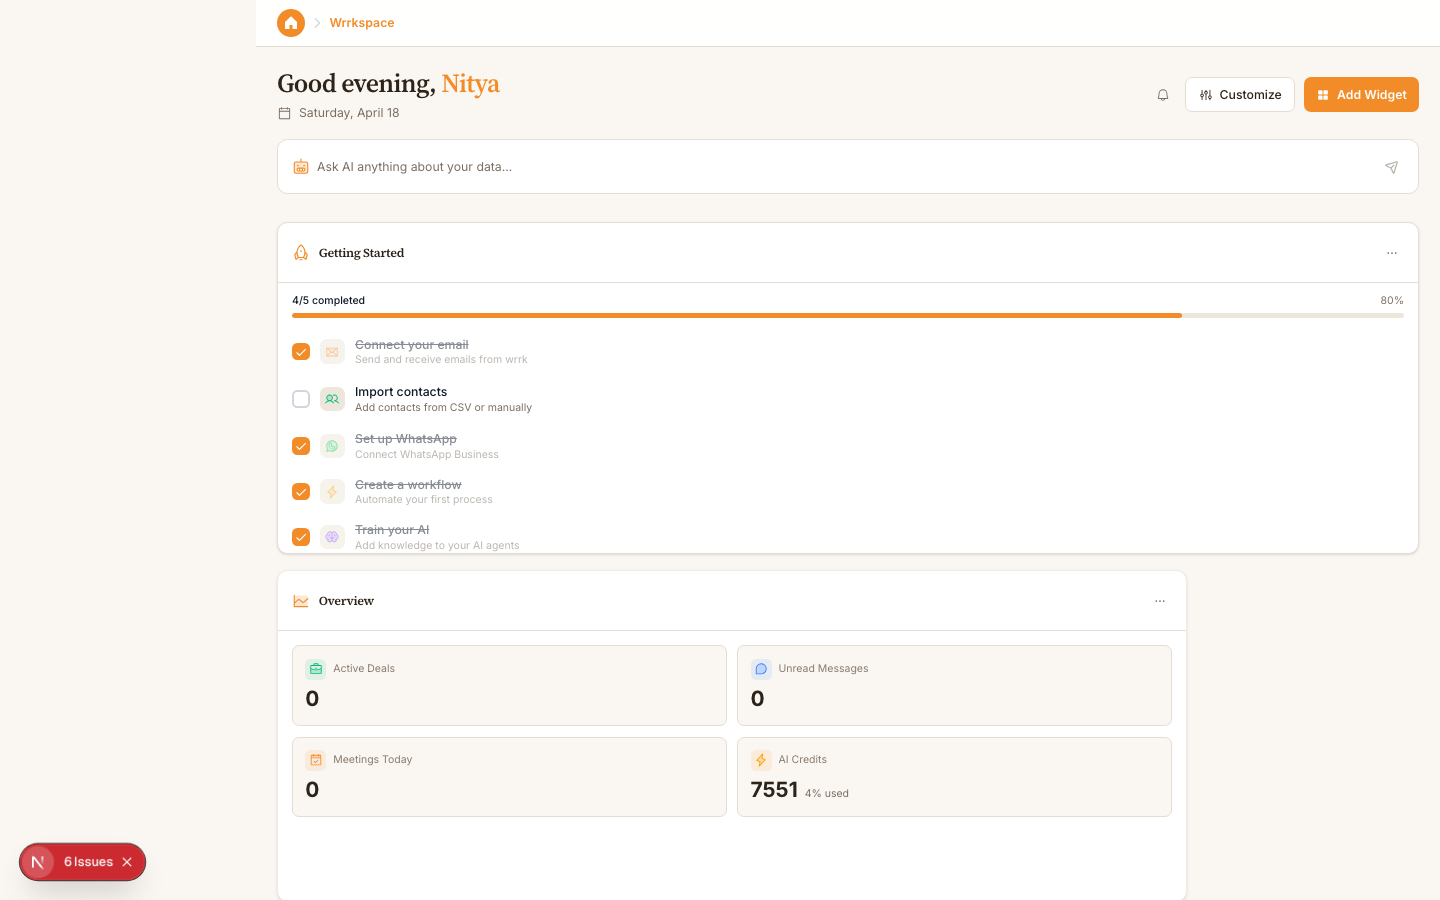Viewport: 1440px width, 900px height.
Task: Expand the 6 Issues error badge
Action: [x=88, y=862]
